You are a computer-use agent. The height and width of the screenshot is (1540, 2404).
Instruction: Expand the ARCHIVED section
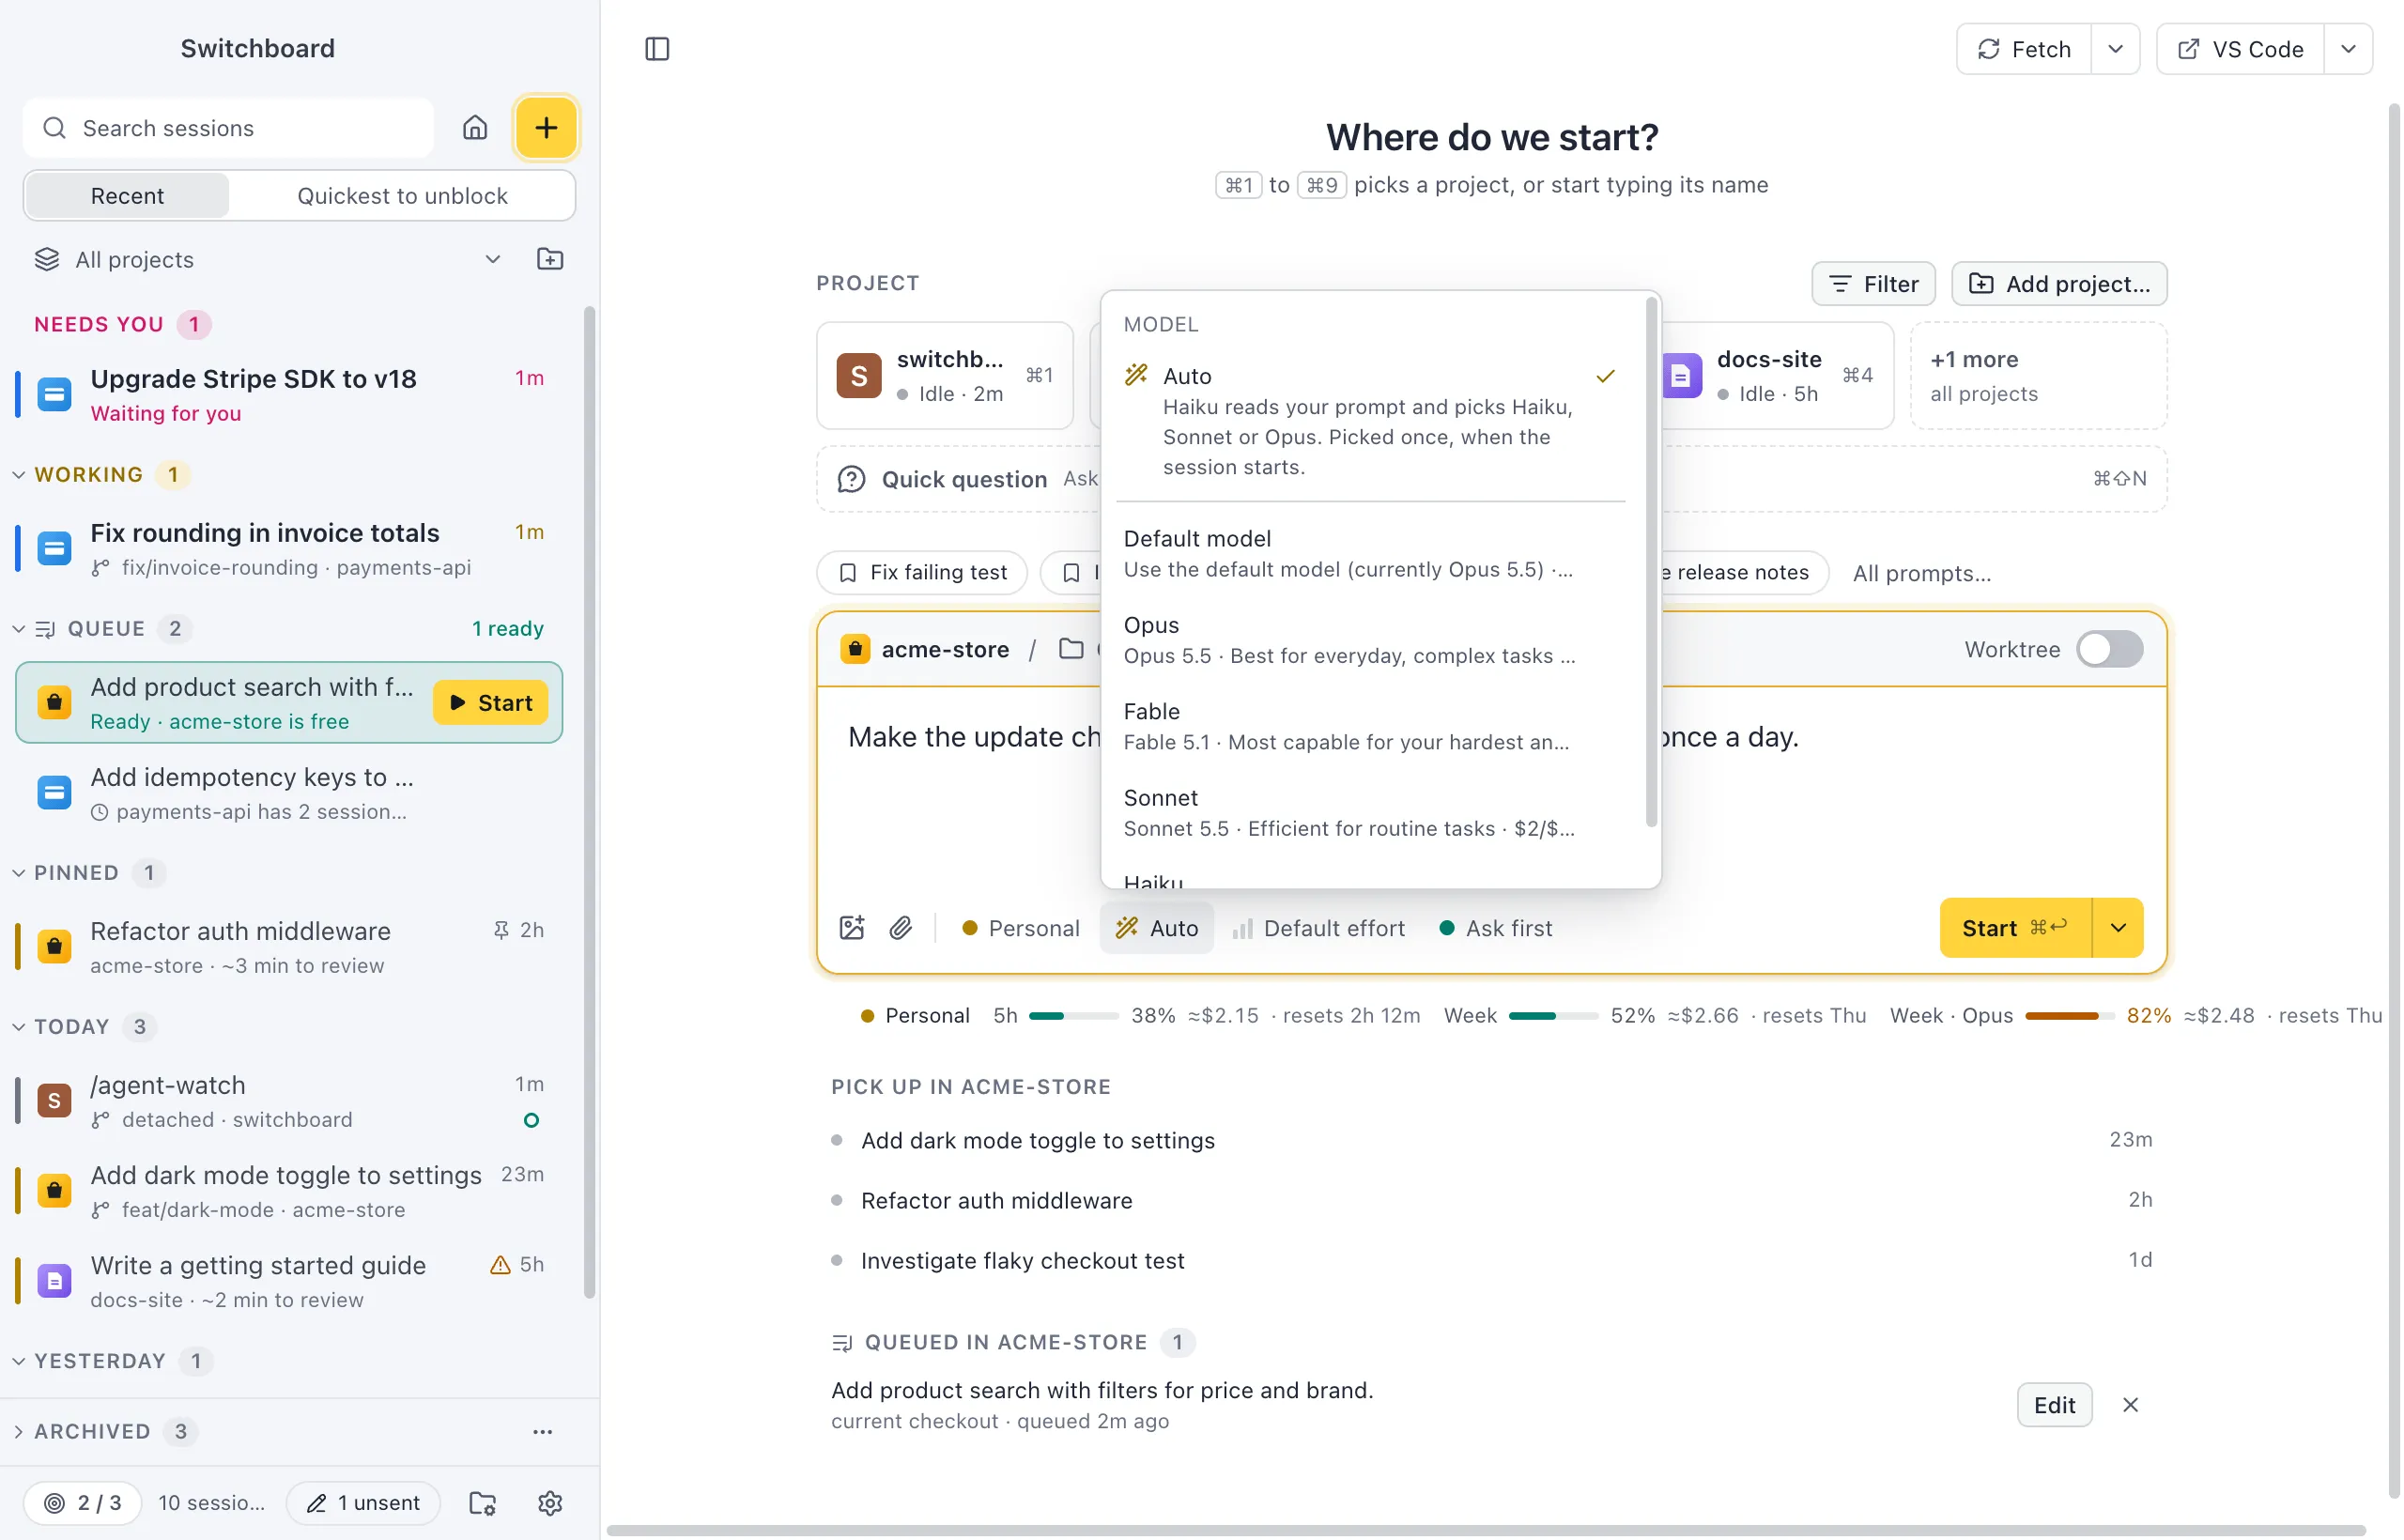tap(18, 1431)
